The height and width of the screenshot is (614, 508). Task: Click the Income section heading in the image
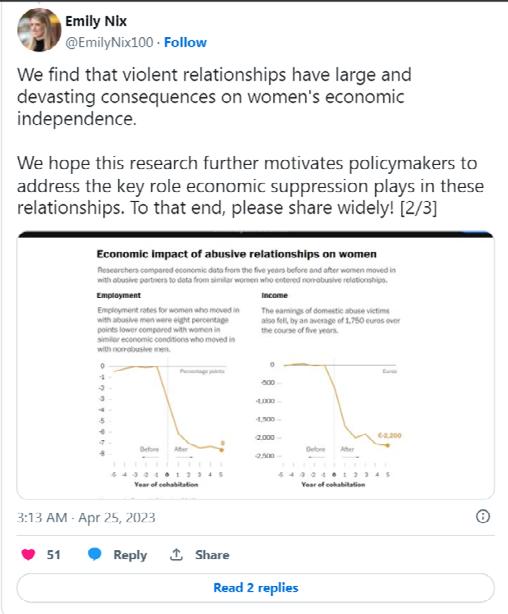(x=275, y=295)
